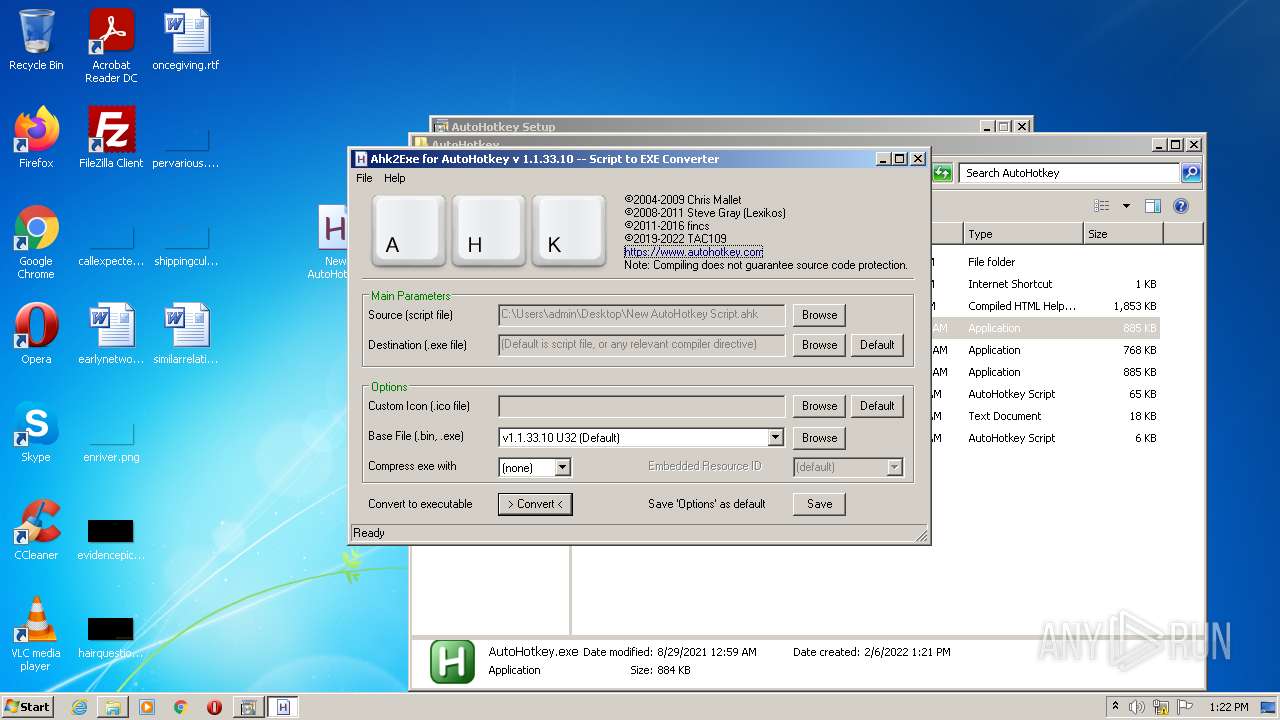Open earlynetwo document on desktop
The width and height of the screenshot is (1280, 720).
pyautogui.click(x=111, y=334)
